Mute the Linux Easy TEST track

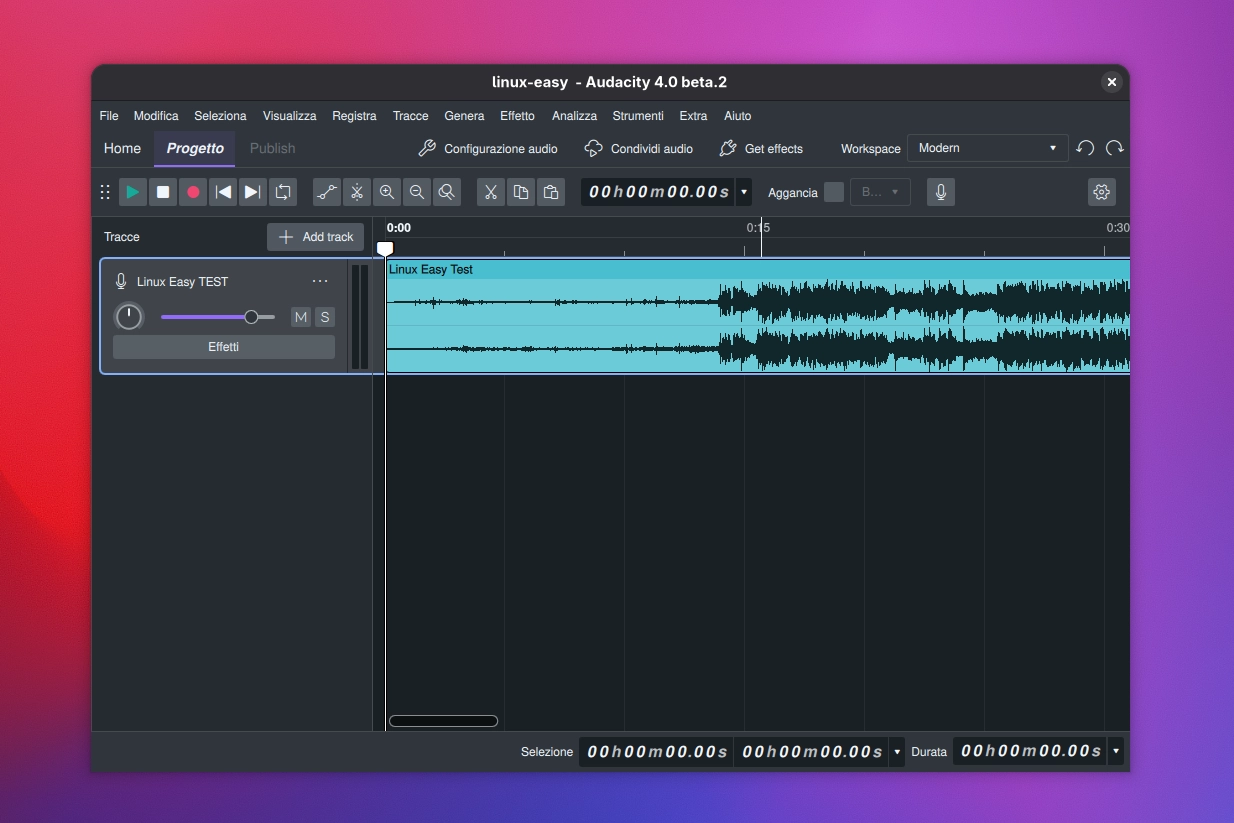point(301,317)
